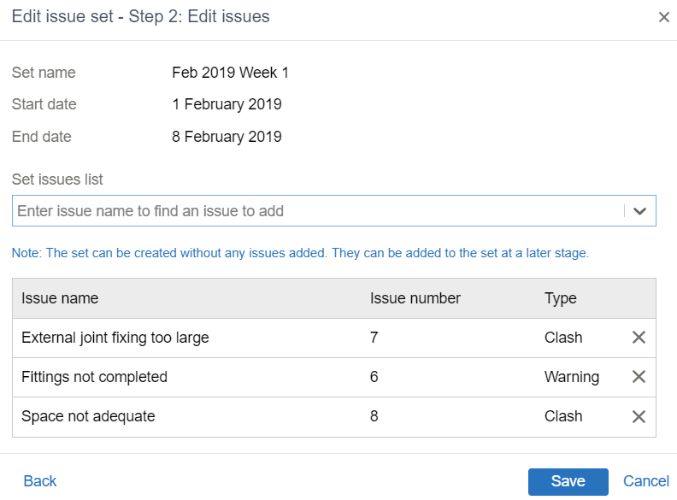Remove Fittings not completed issue from set
The width and height of the screenshot is (677, 500).
(639, 377)
